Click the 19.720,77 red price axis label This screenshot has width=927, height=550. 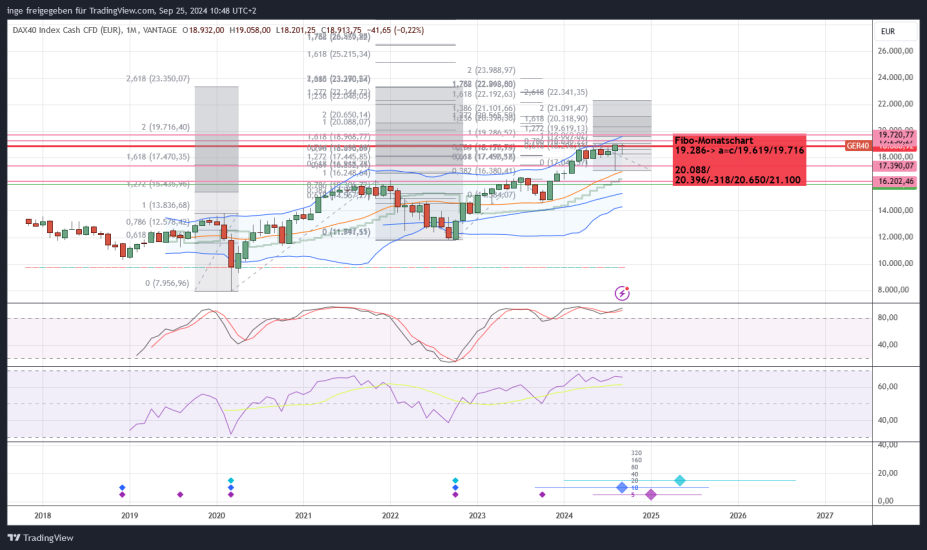[x=896, y=134]
